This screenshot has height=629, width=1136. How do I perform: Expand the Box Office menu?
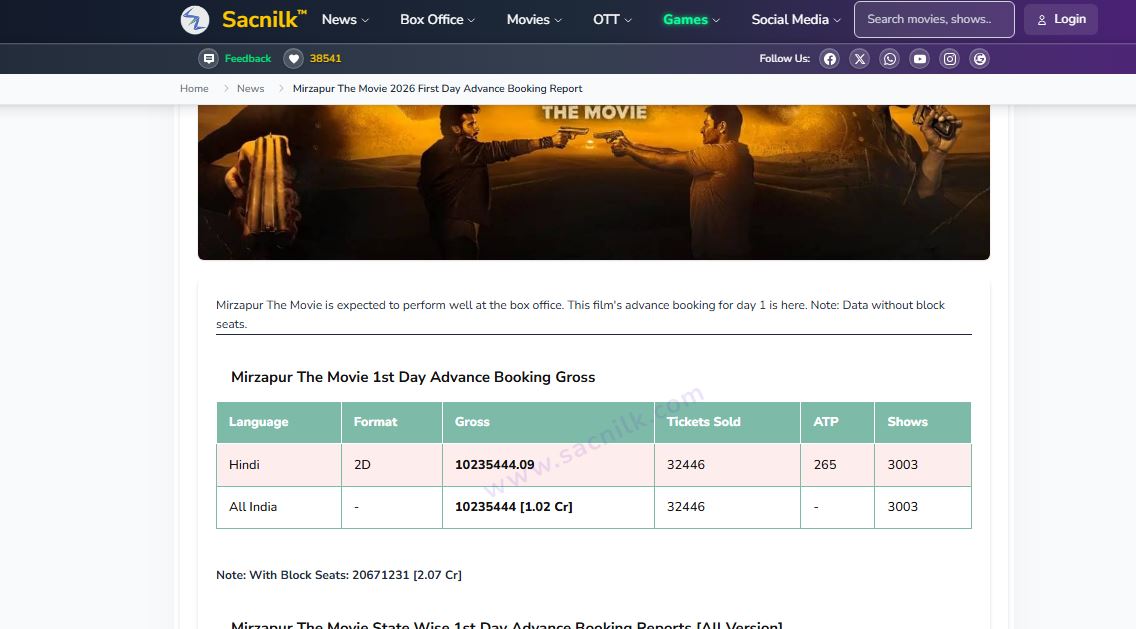[437, 20]
